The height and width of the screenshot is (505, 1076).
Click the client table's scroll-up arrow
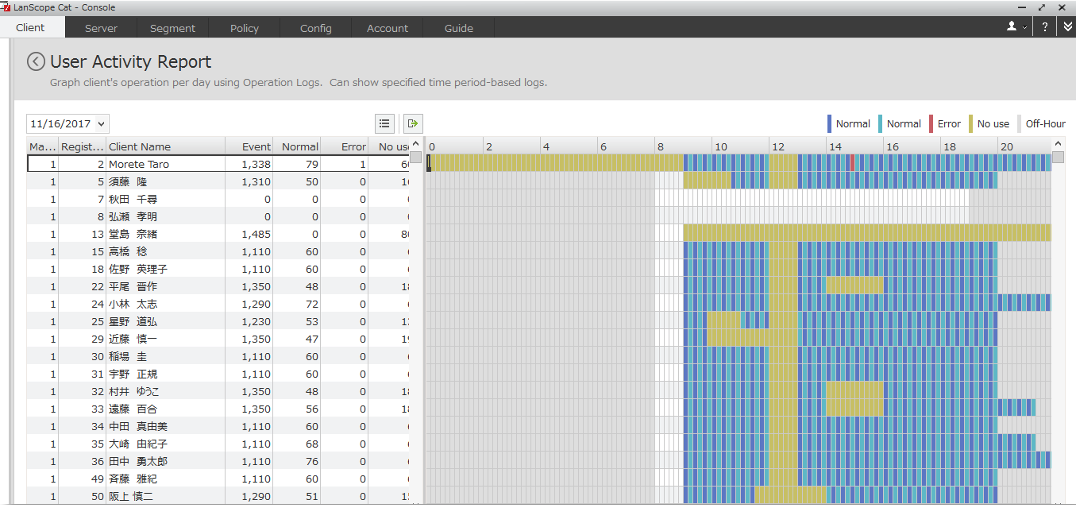416,146
